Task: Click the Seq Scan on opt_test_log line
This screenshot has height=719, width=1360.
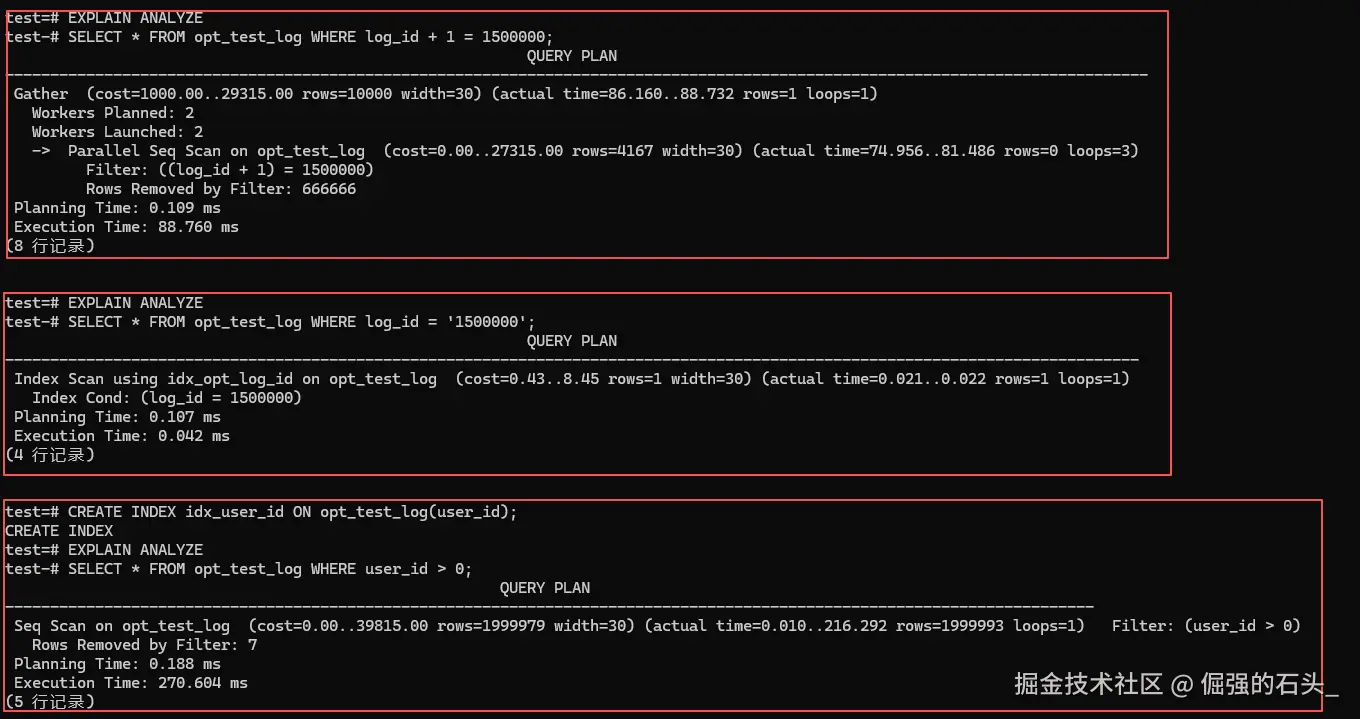Action: pyautogui.click(x=657, y=626)
